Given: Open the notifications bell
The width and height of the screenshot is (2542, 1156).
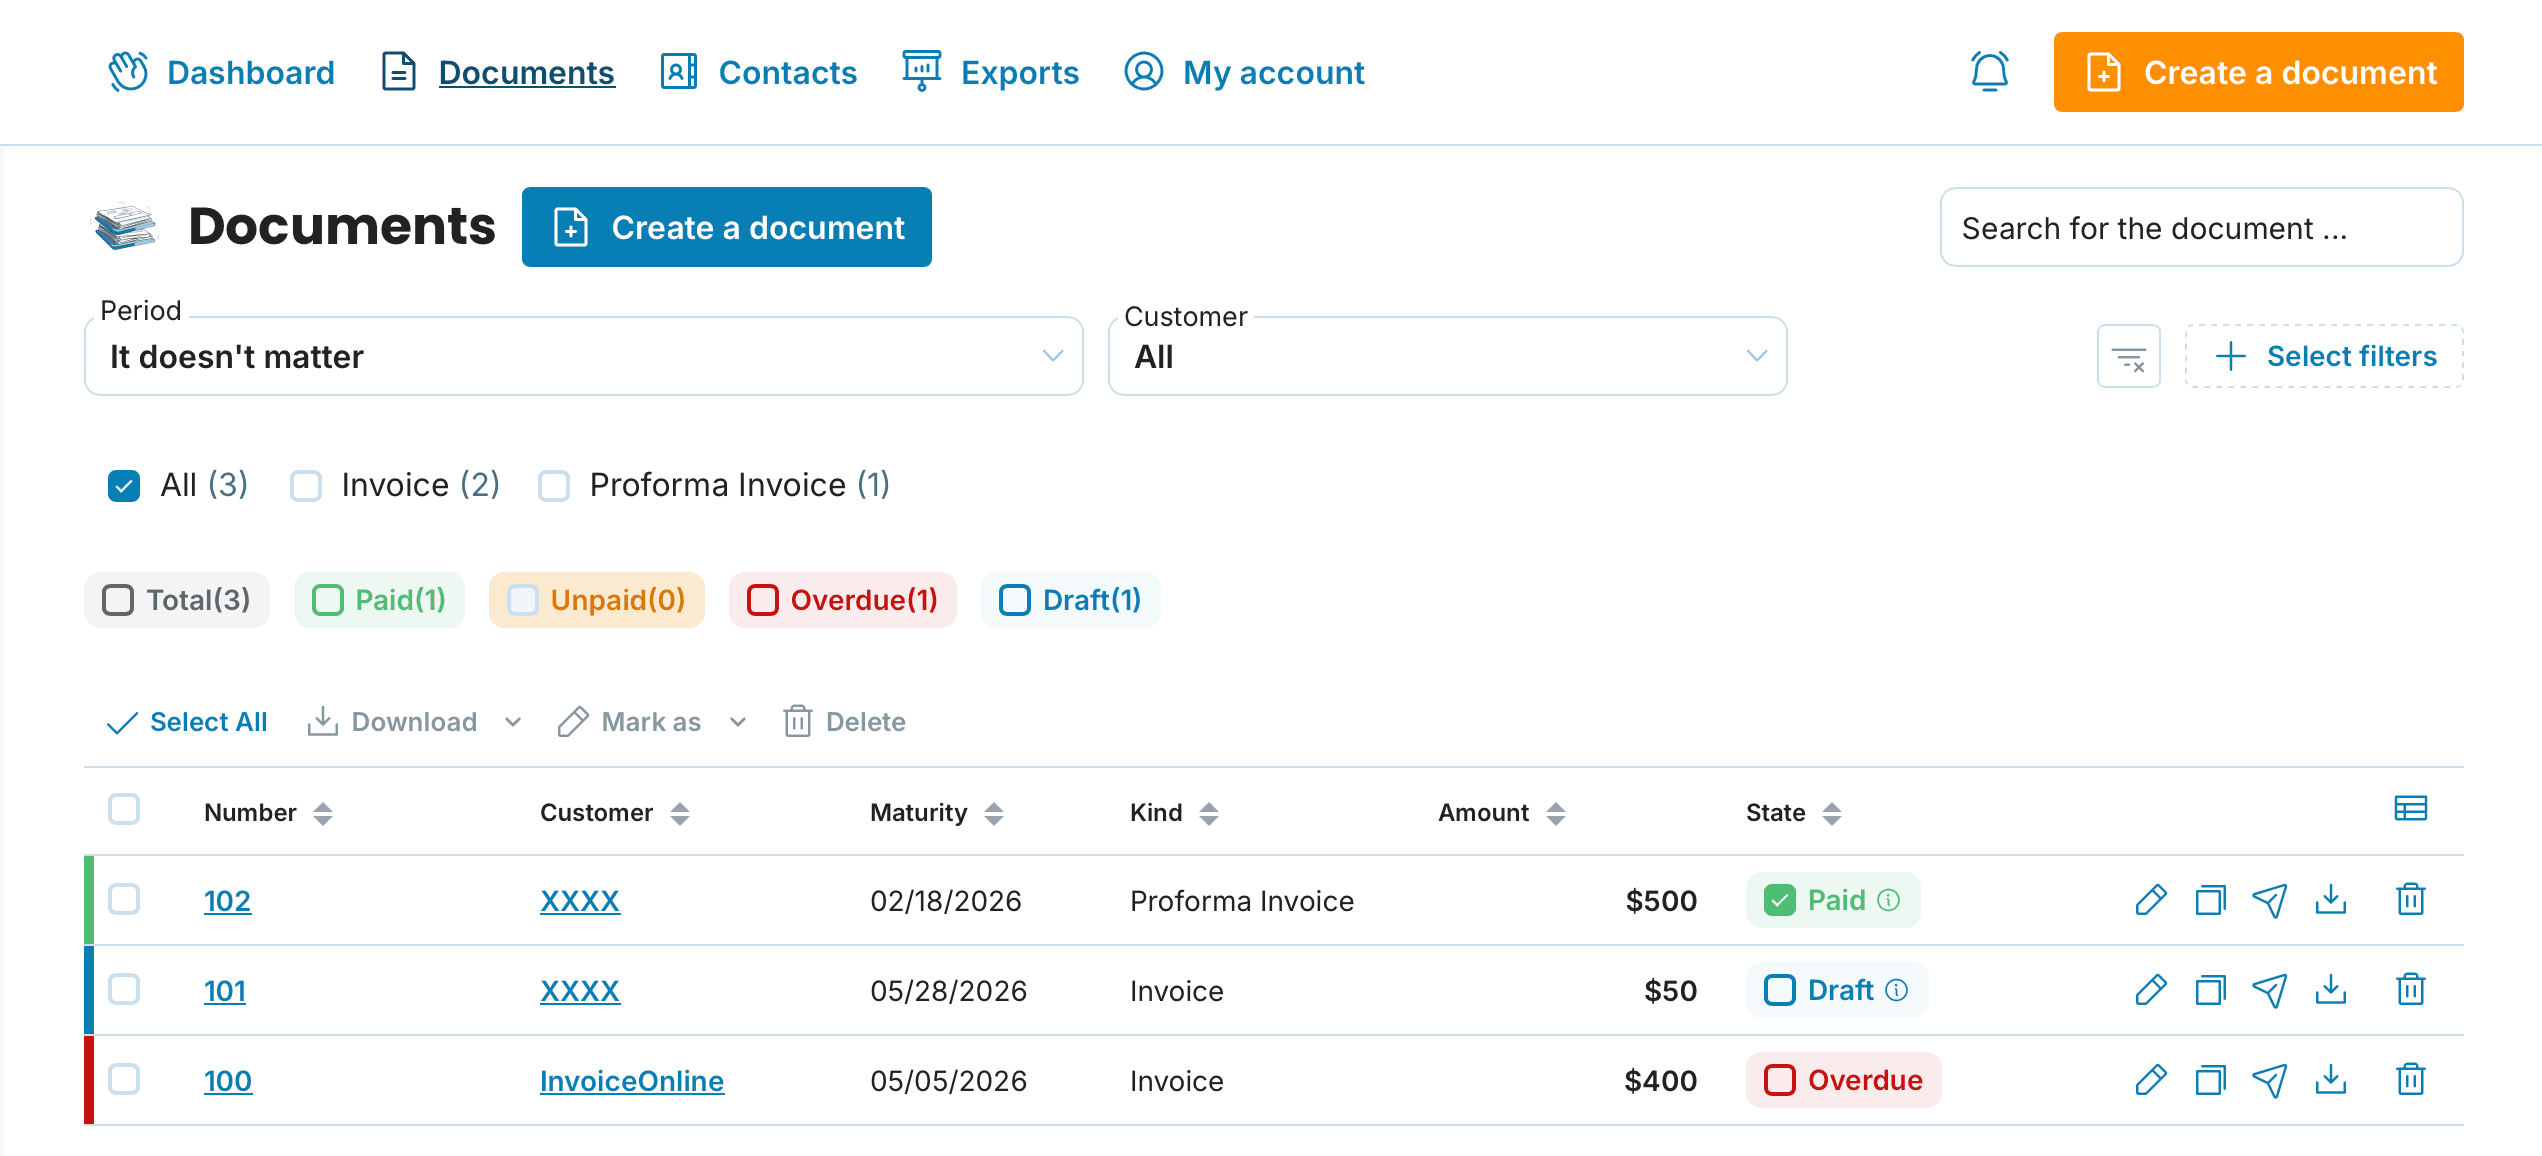Looking at the screenshot, I should coord(1989,72).
